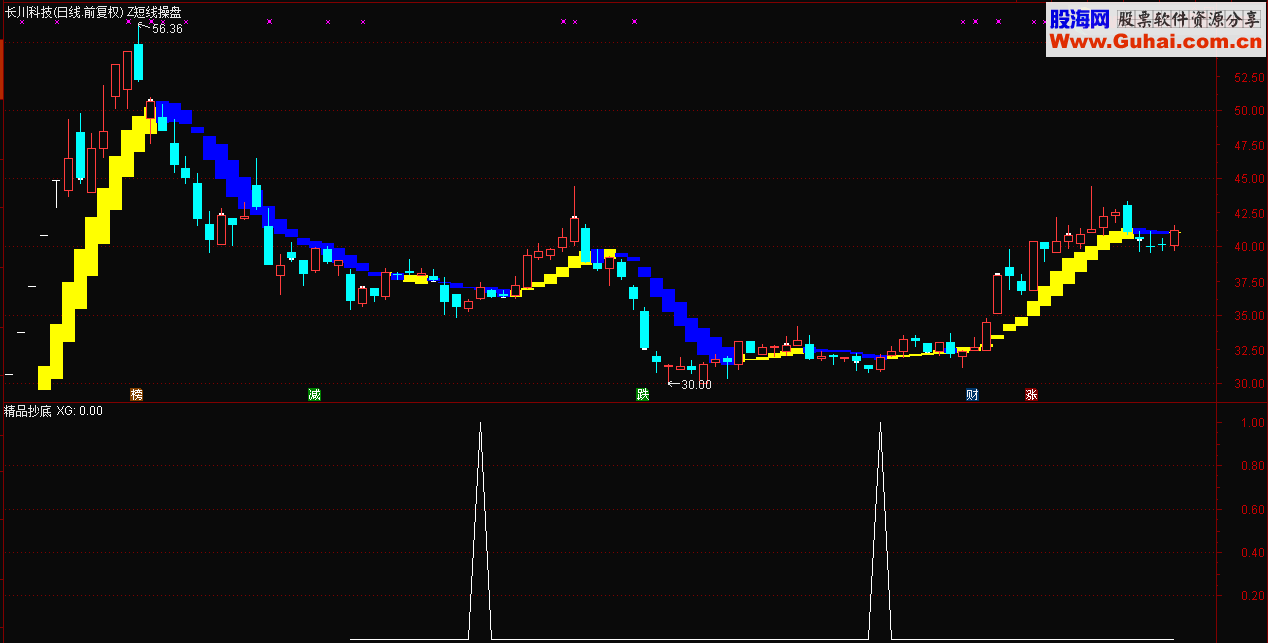Open the green 减 info marker

click(x=314, y=394)
